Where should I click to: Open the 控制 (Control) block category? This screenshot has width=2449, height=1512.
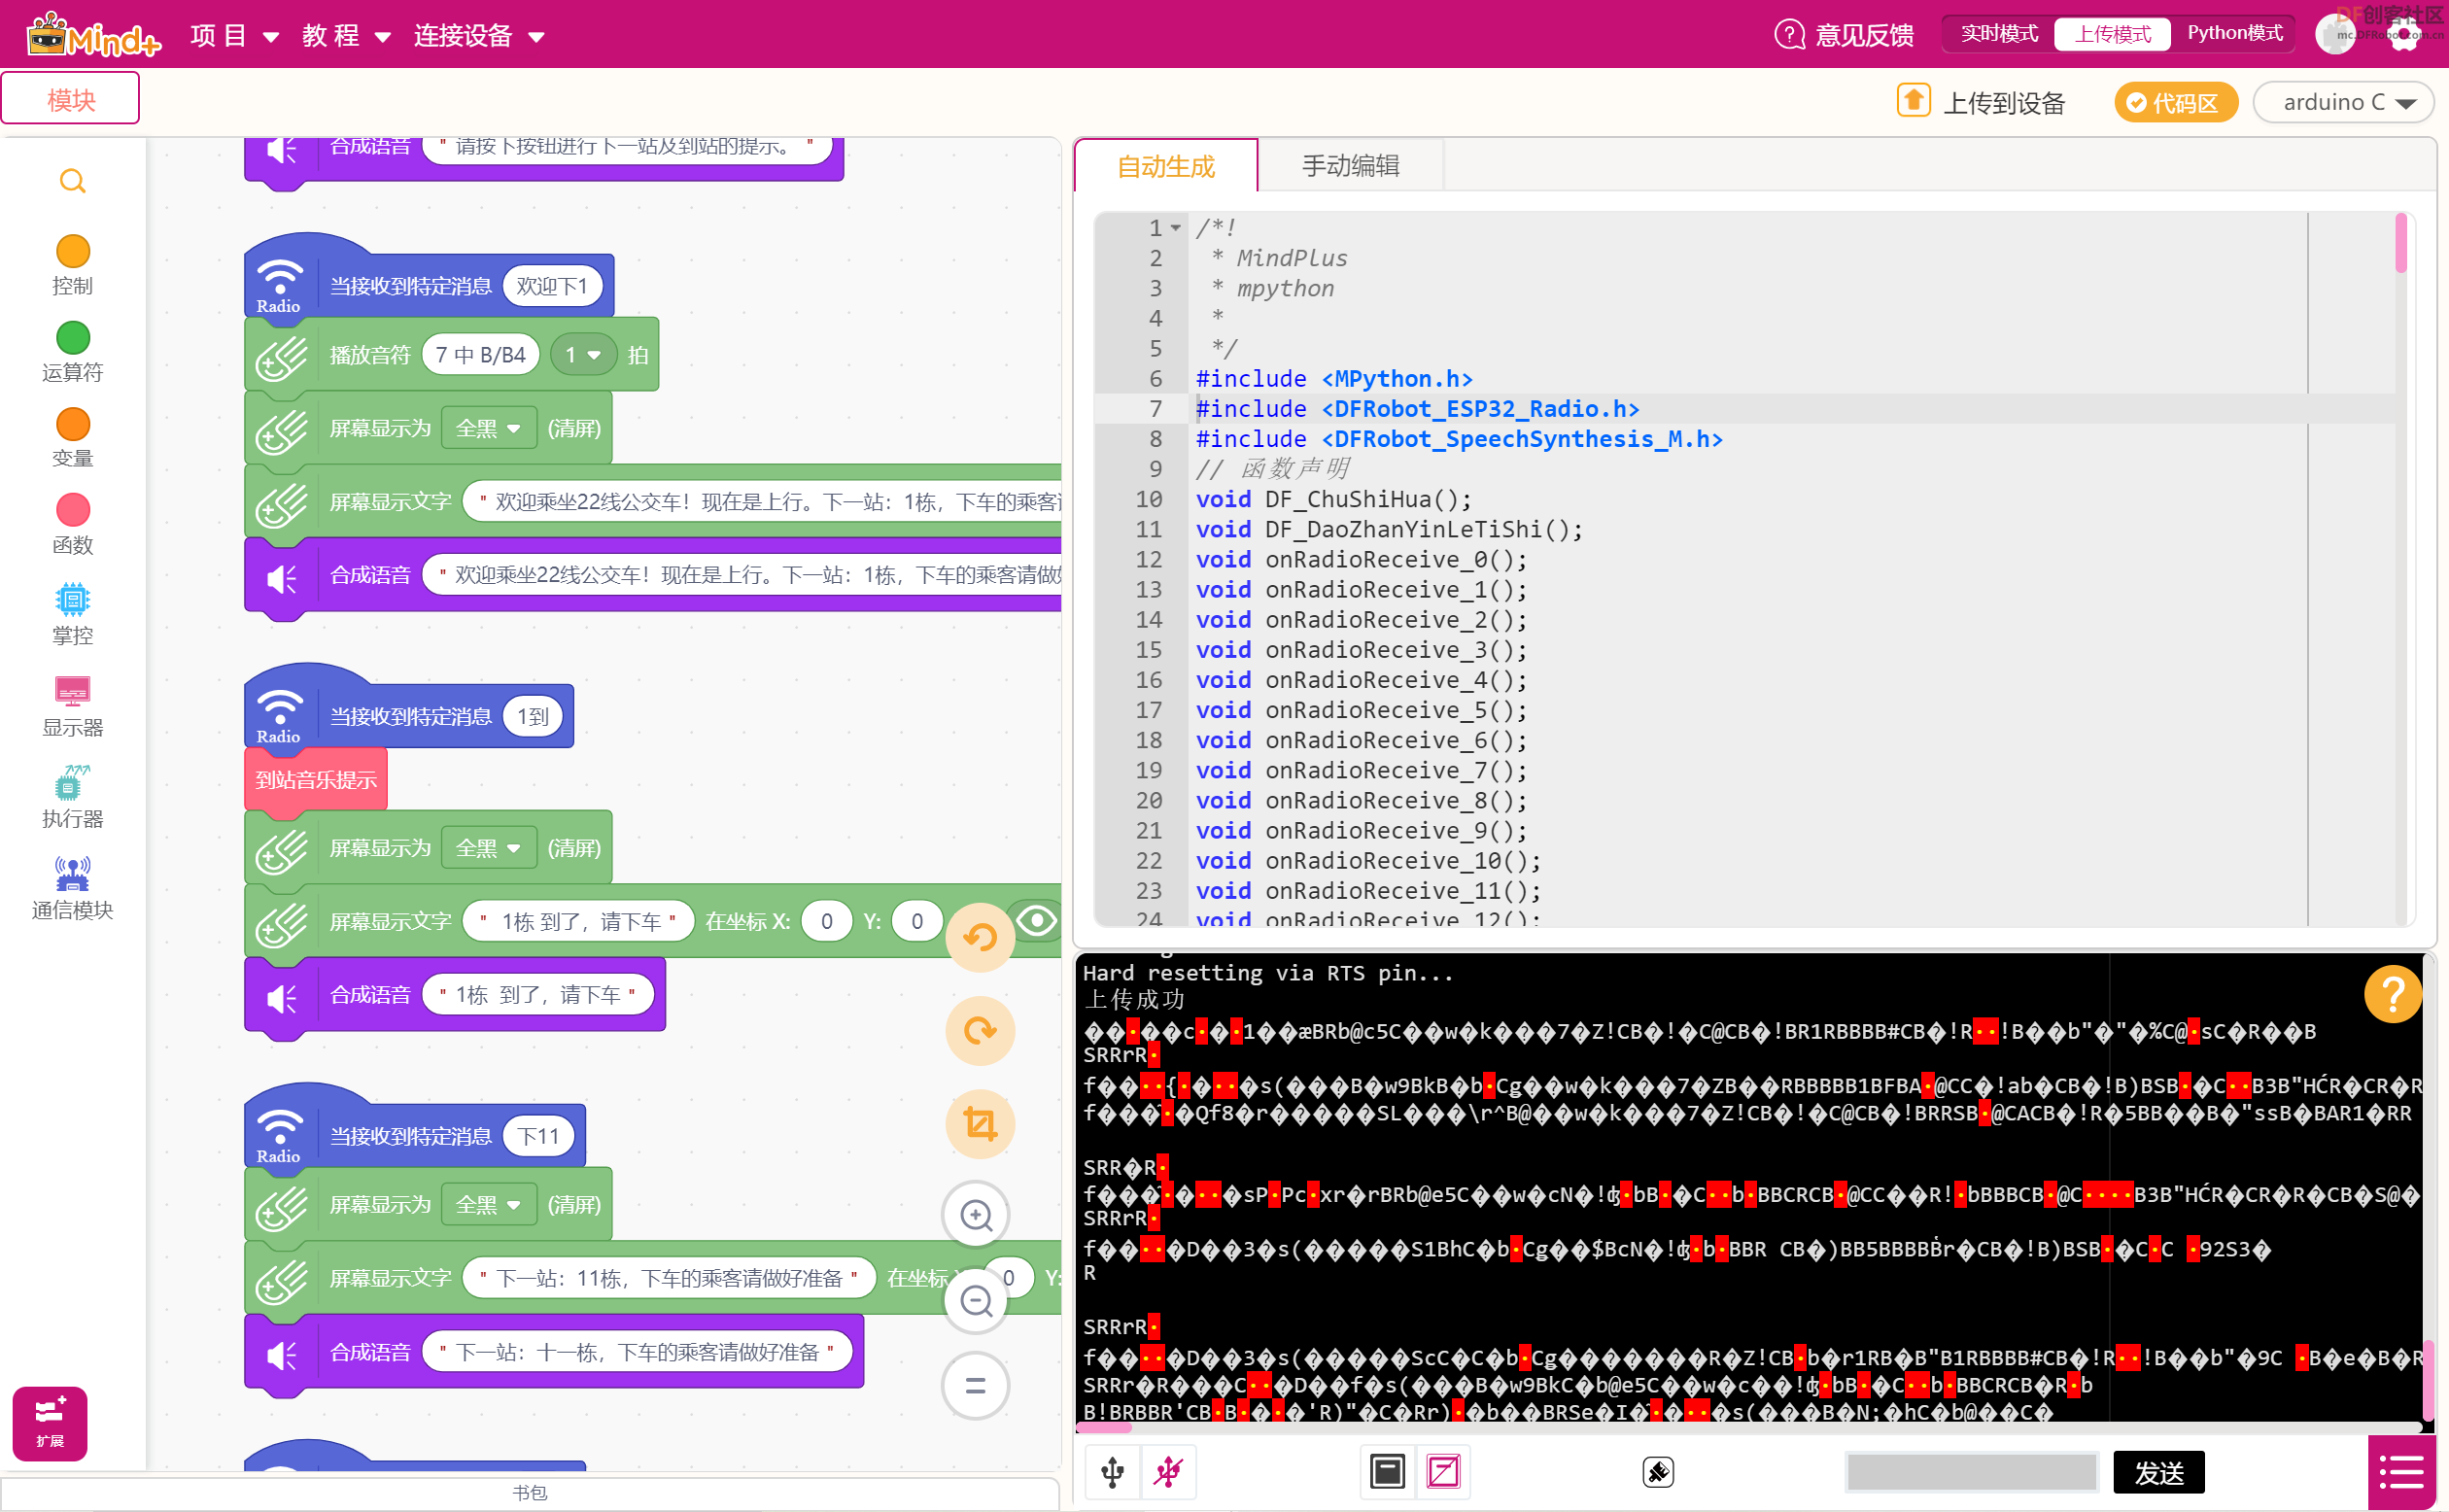pos(72,265)
